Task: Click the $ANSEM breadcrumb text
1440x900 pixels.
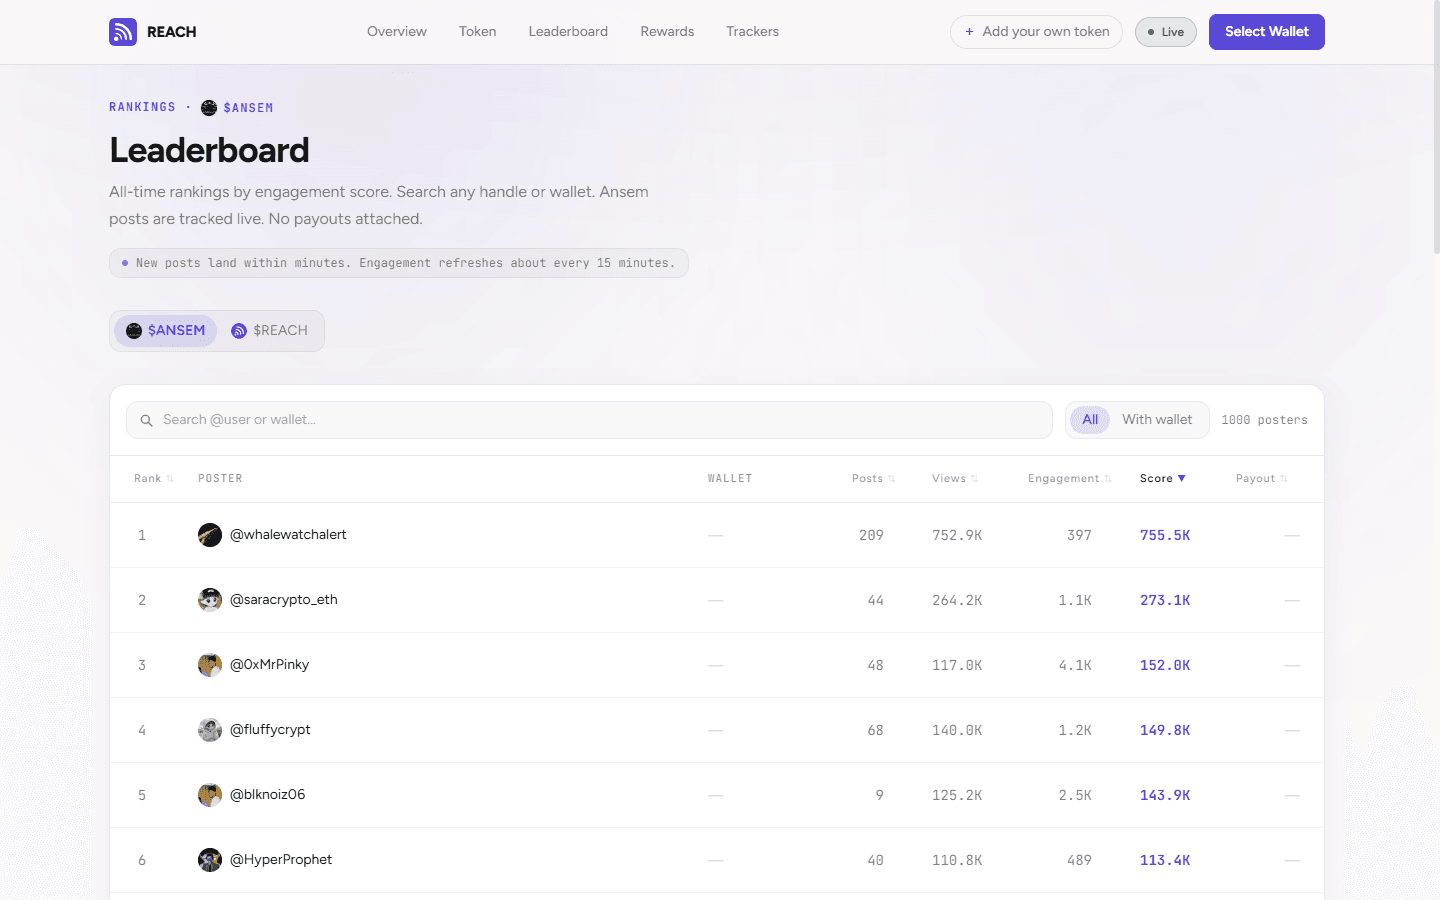Action: click(x=248, y=108)
